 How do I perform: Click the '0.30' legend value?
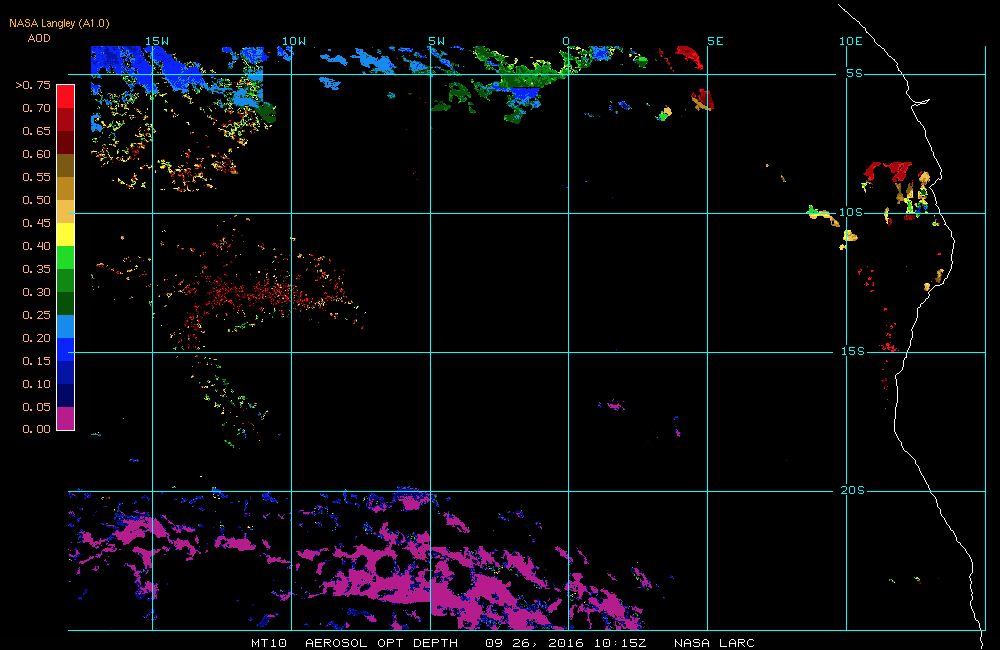click(36, 292)
